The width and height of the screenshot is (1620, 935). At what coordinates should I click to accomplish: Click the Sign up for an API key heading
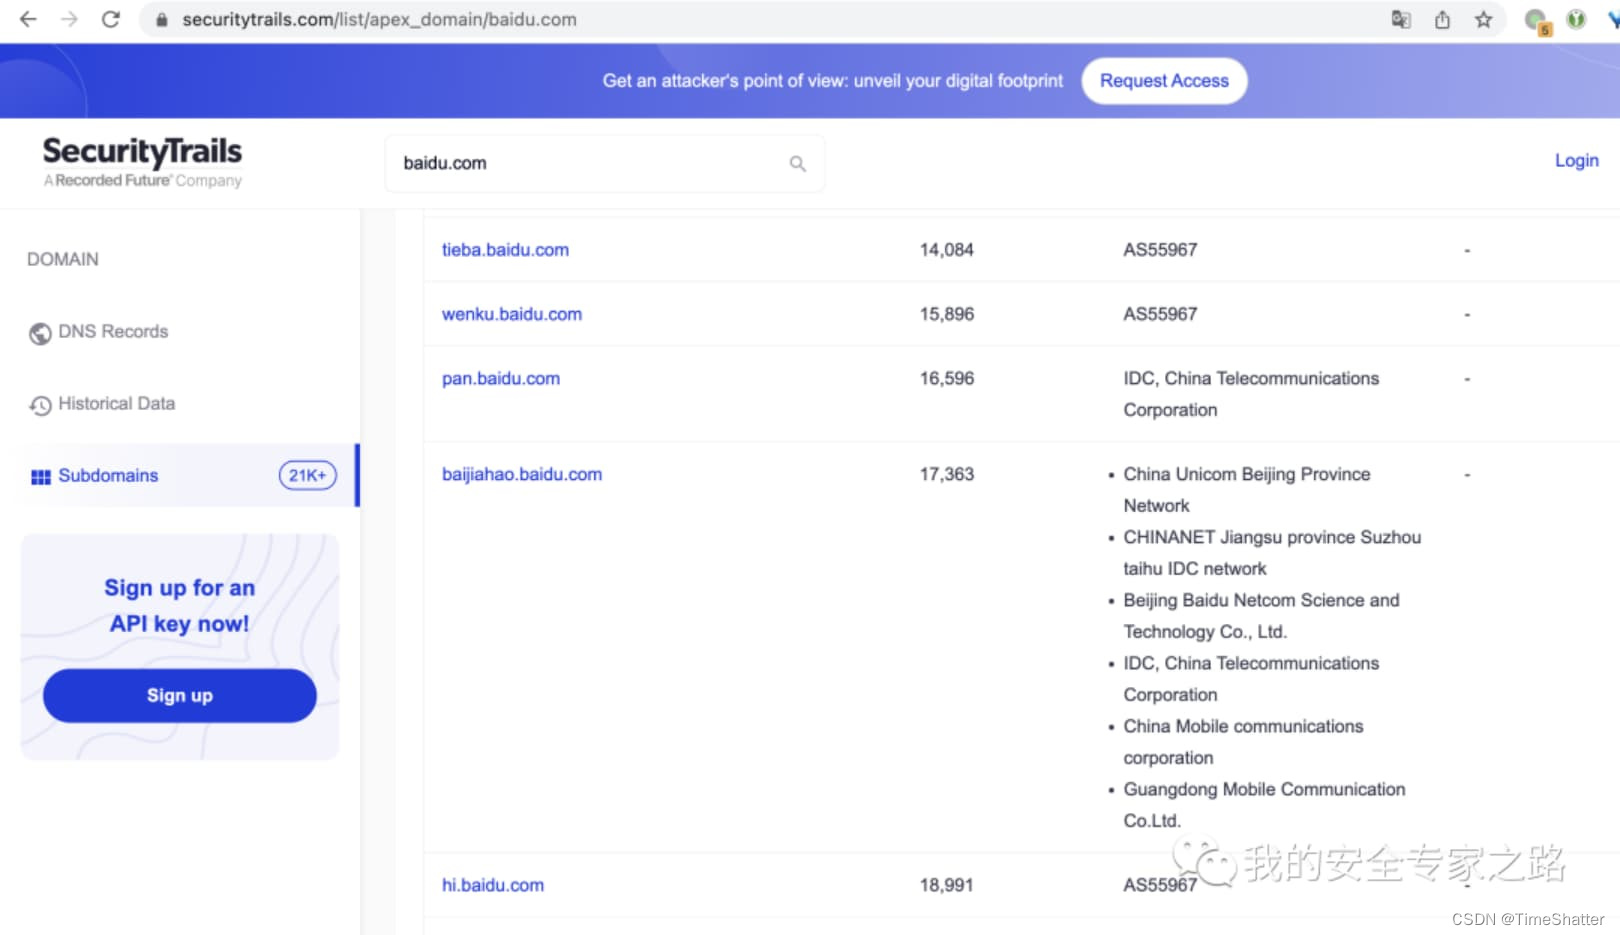180,606
